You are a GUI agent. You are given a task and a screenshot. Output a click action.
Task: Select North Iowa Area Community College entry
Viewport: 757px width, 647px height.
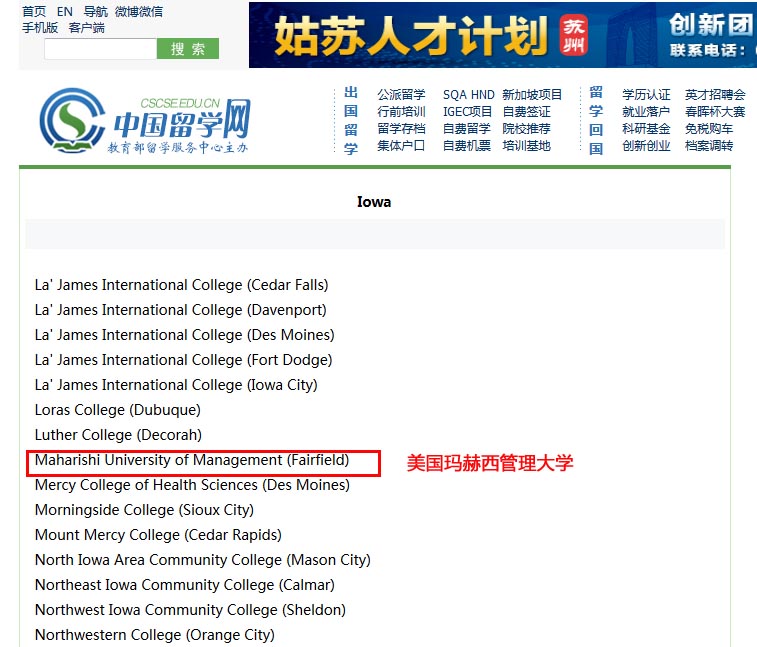pos(203,560)
